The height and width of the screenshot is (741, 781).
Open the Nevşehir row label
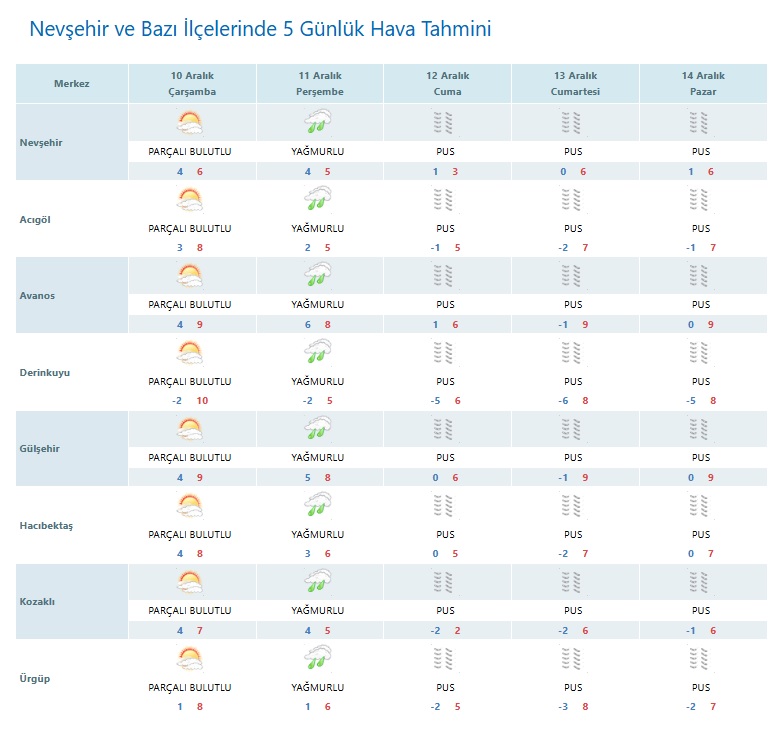click(x=41, y=142)
